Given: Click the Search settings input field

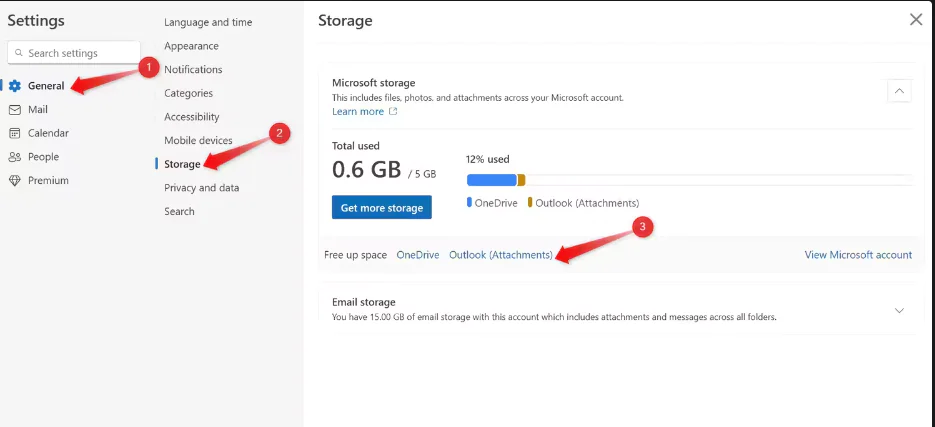Looking at the screenshot, I should pos(80,53).
